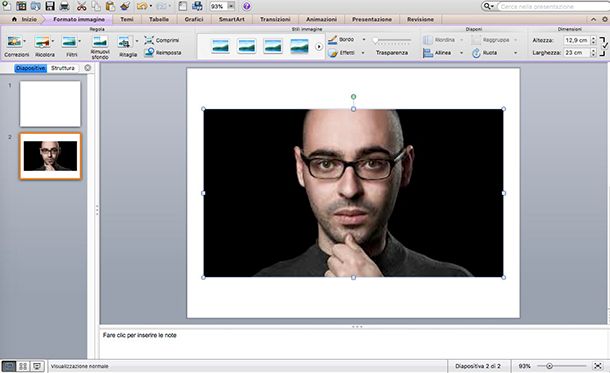Adjust the Trasparenza slider

[391, 40]
